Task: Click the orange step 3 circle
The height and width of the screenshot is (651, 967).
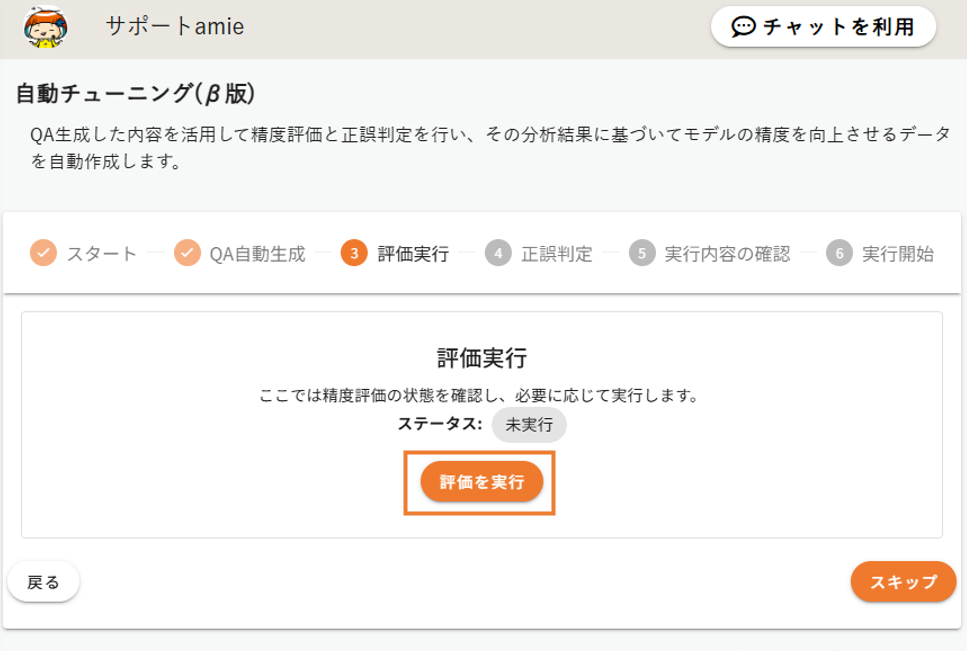Action: pos(353,253)
